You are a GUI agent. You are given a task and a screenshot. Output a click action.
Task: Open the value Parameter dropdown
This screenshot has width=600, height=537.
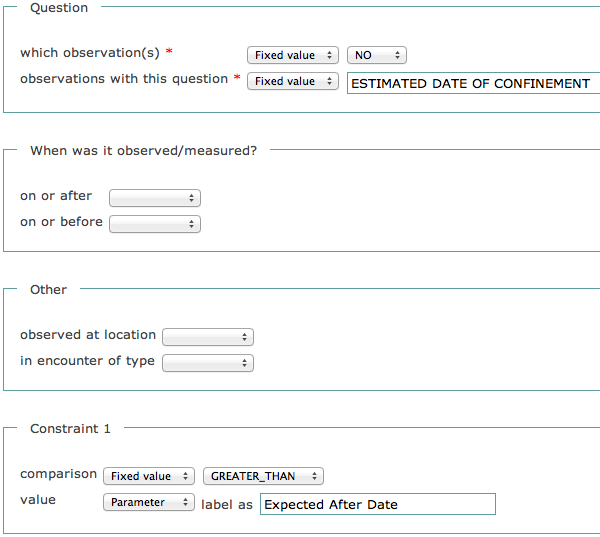(x=148, y=503)
